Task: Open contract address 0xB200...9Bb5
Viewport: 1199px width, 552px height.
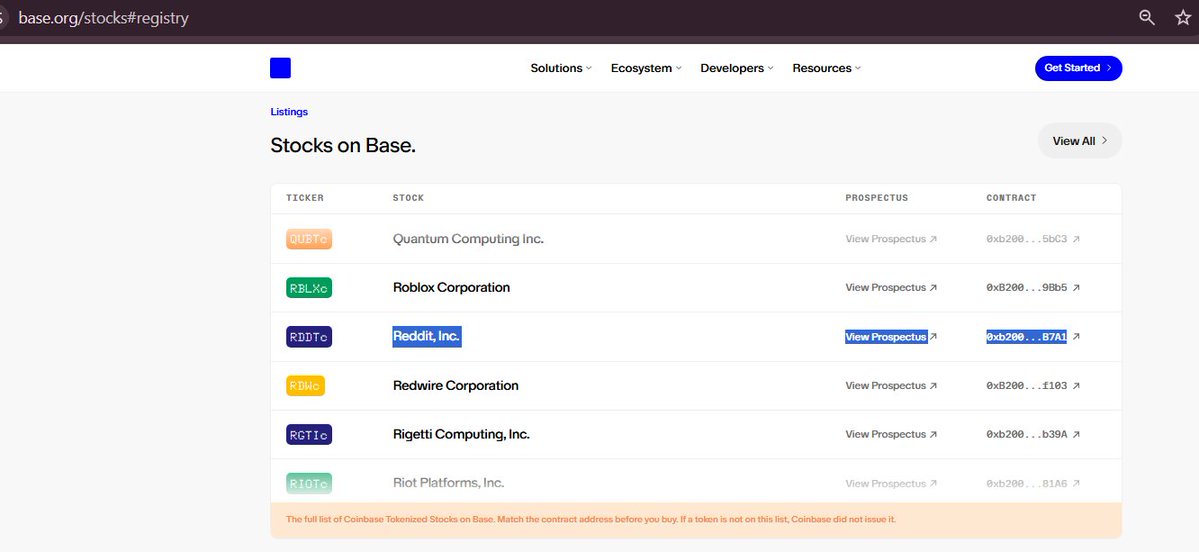Action: click(x=1026, y=288)
